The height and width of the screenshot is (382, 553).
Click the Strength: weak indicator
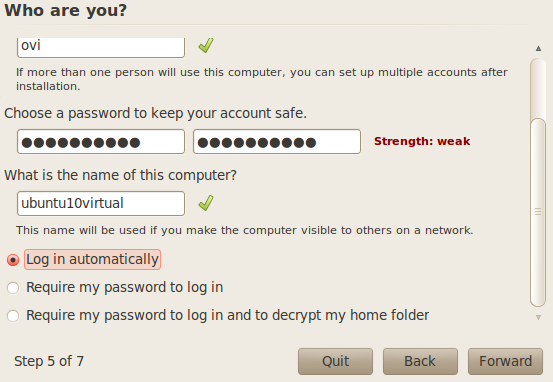(x=422, y=141)
